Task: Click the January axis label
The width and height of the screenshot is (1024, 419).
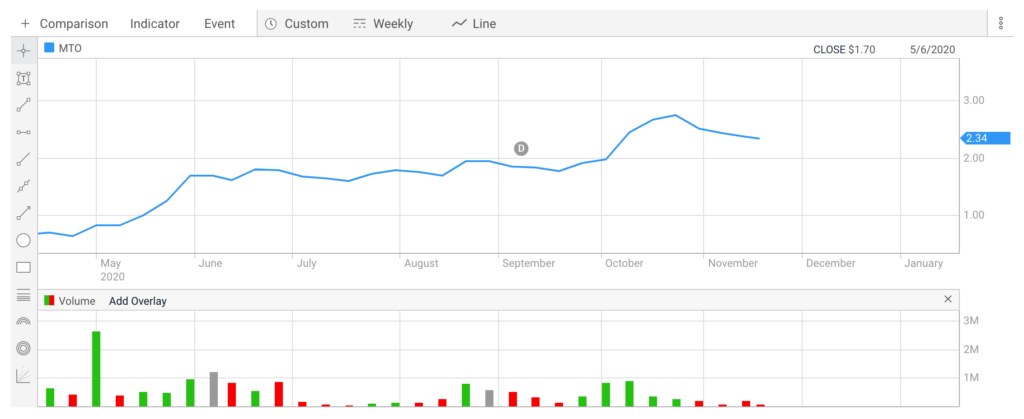Action: coord(923,264)
